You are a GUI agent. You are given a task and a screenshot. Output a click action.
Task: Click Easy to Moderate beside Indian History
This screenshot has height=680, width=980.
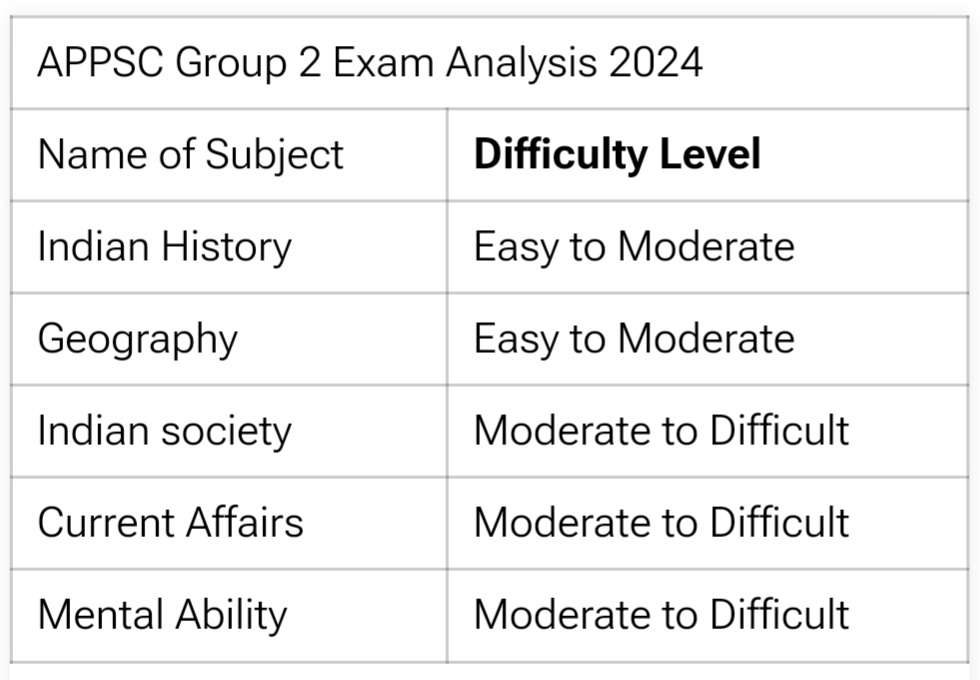(634, 247)
